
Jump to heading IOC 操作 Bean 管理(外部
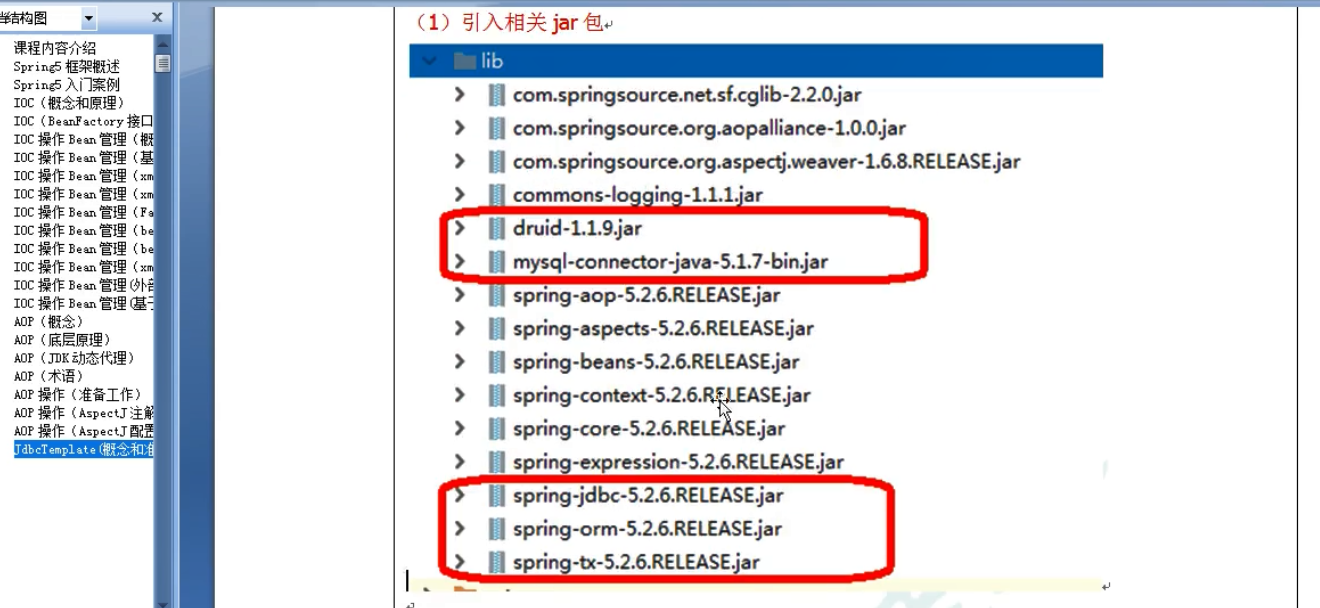click(x=83, y=285)
